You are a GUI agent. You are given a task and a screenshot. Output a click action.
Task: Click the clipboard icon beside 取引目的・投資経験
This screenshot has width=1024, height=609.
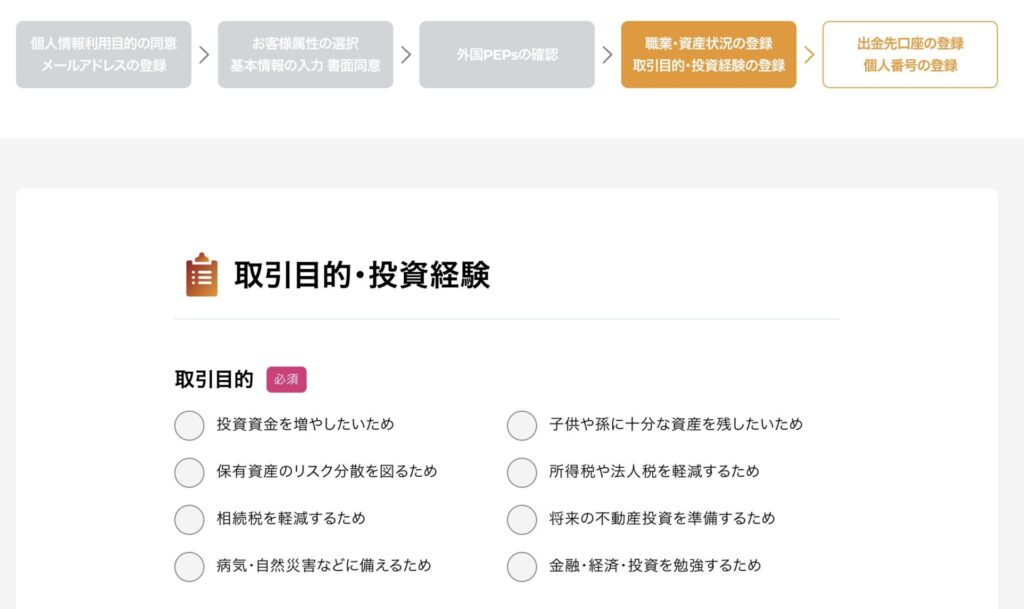point(202,275)
